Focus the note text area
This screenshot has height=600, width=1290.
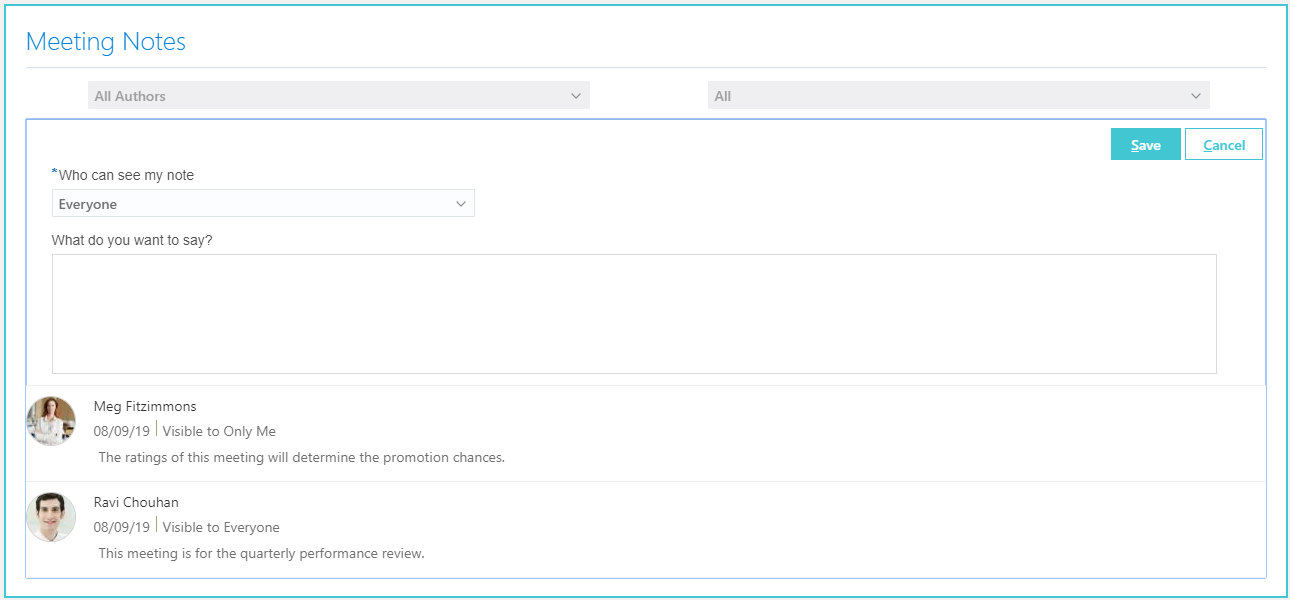634,314
